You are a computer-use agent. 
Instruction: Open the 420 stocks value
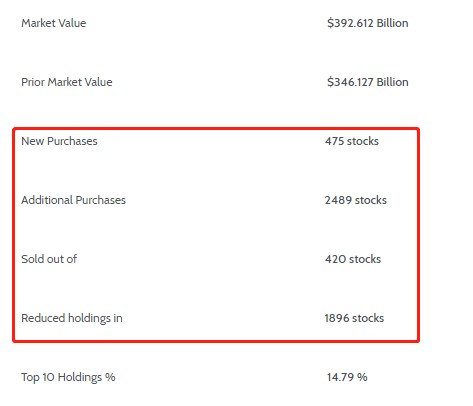click(353, 259)
